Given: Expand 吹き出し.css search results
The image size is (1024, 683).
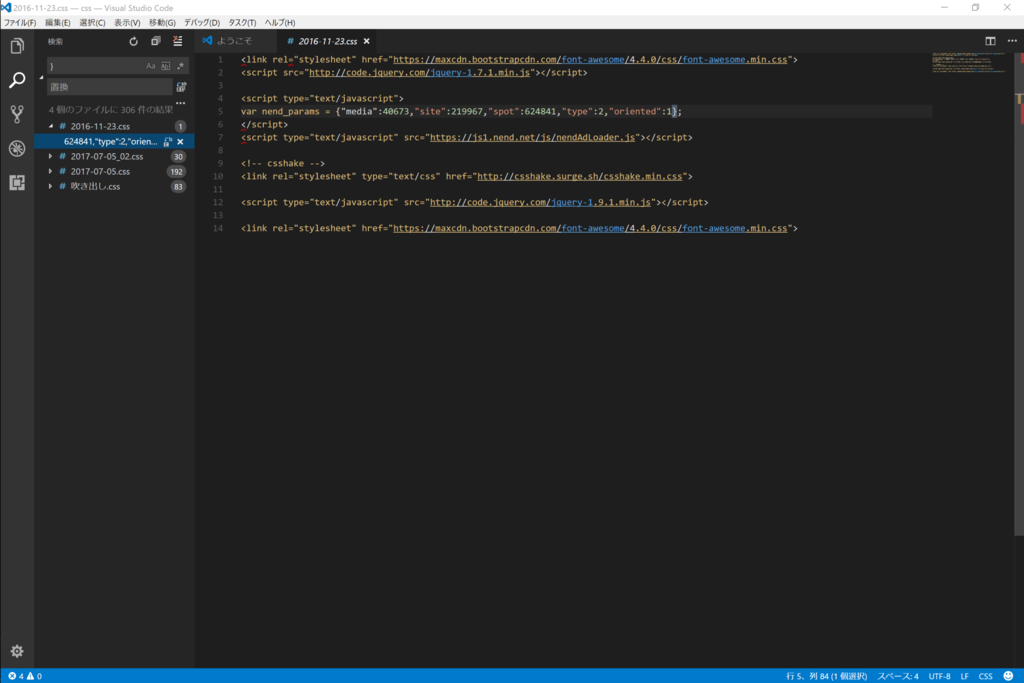Looking at the screenshot, I should 51,187.
